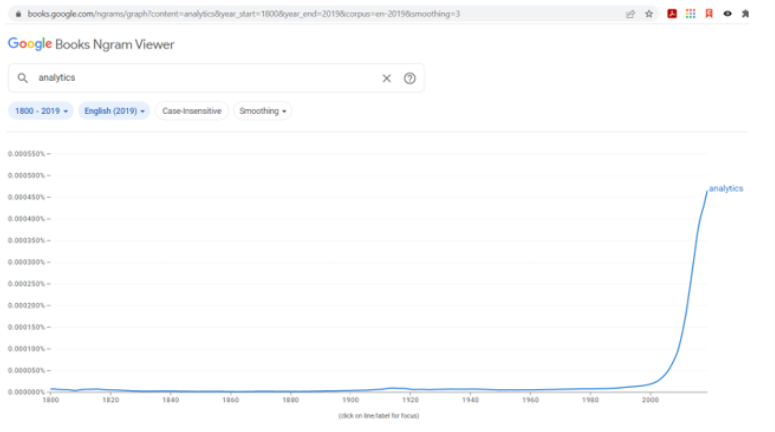The height and width of the screenshot is (432, 775).
Task: Open the help question mark icon
Action: coord(410,78)
